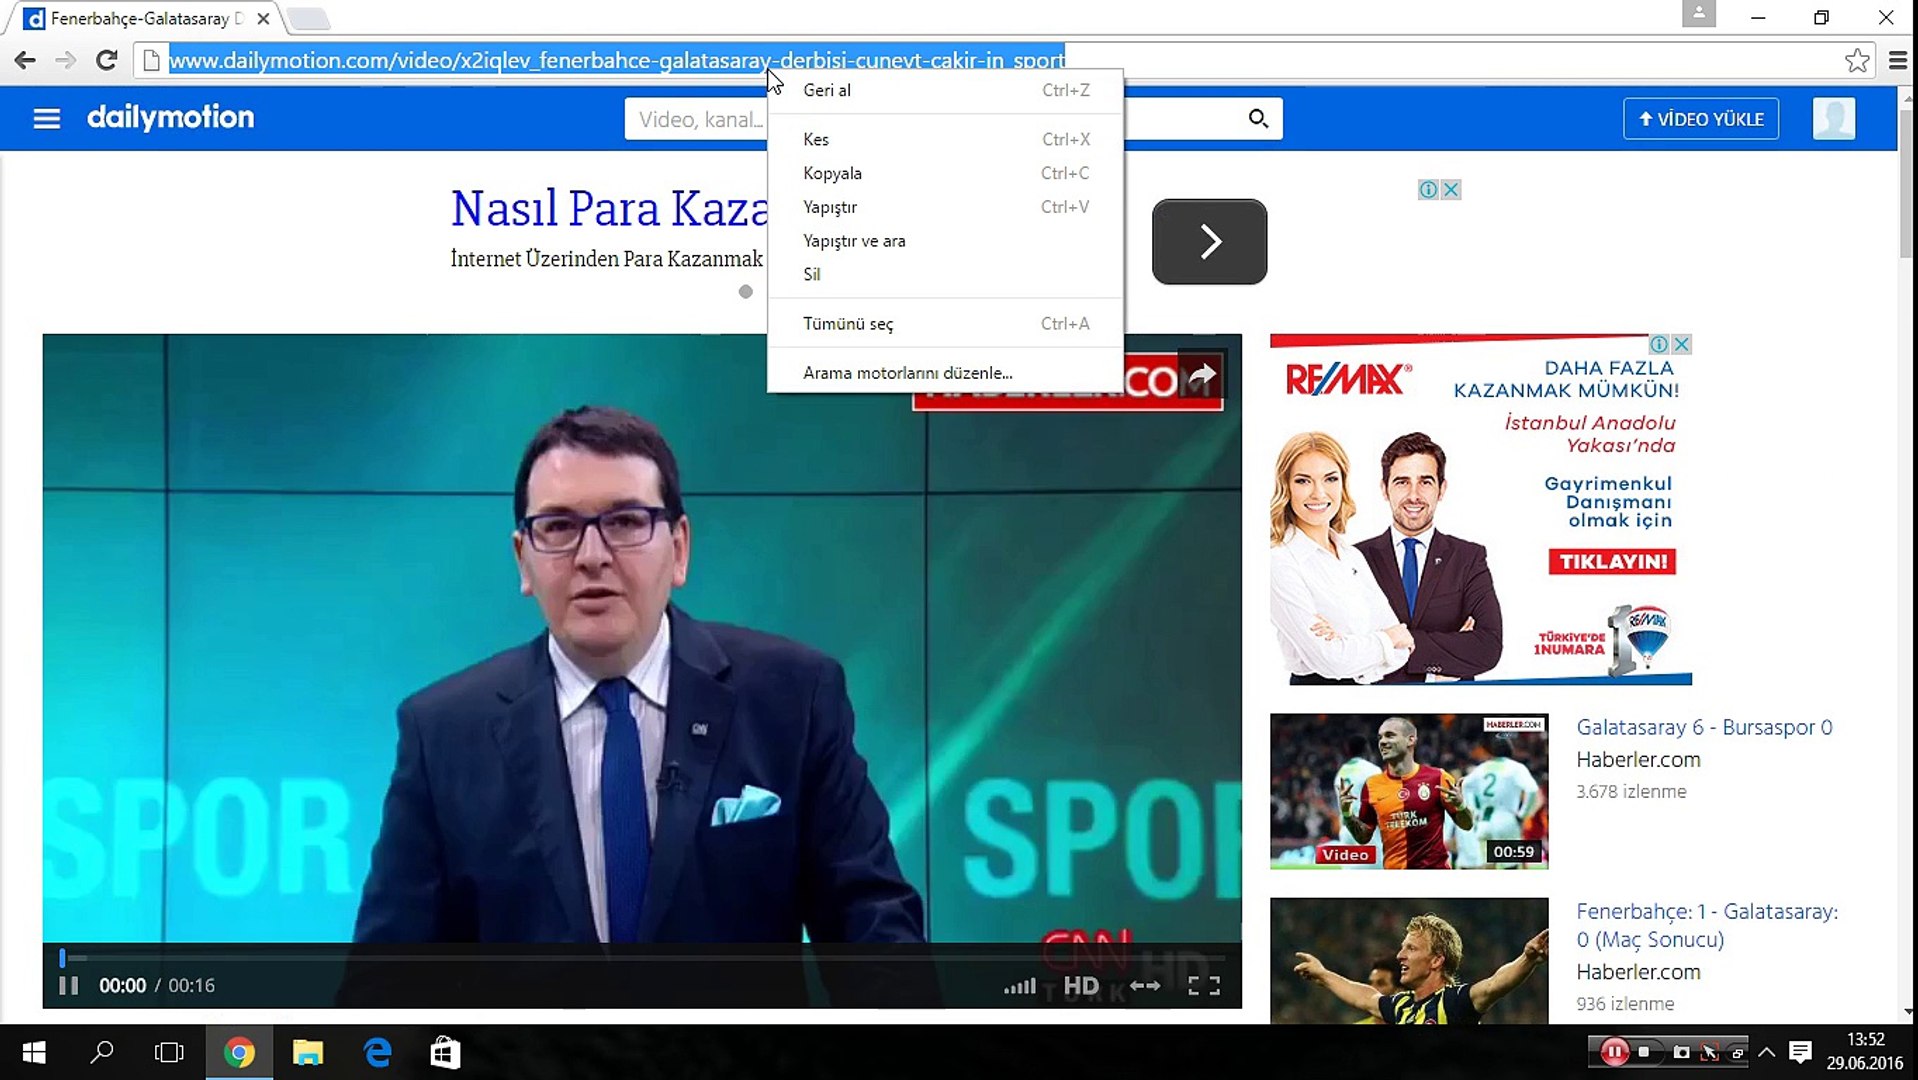The width and height of the screenshot is (1918, 1080).
Task: Launch Microsoft Edge from the taskbar
Action: point(377,1052)
